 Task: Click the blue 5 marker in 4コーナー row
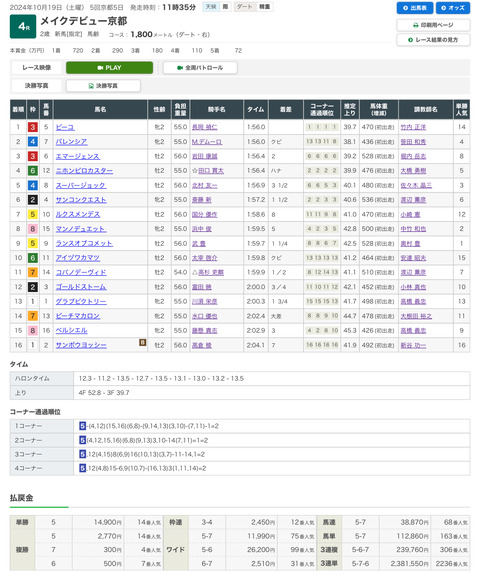tap(83, 468)
